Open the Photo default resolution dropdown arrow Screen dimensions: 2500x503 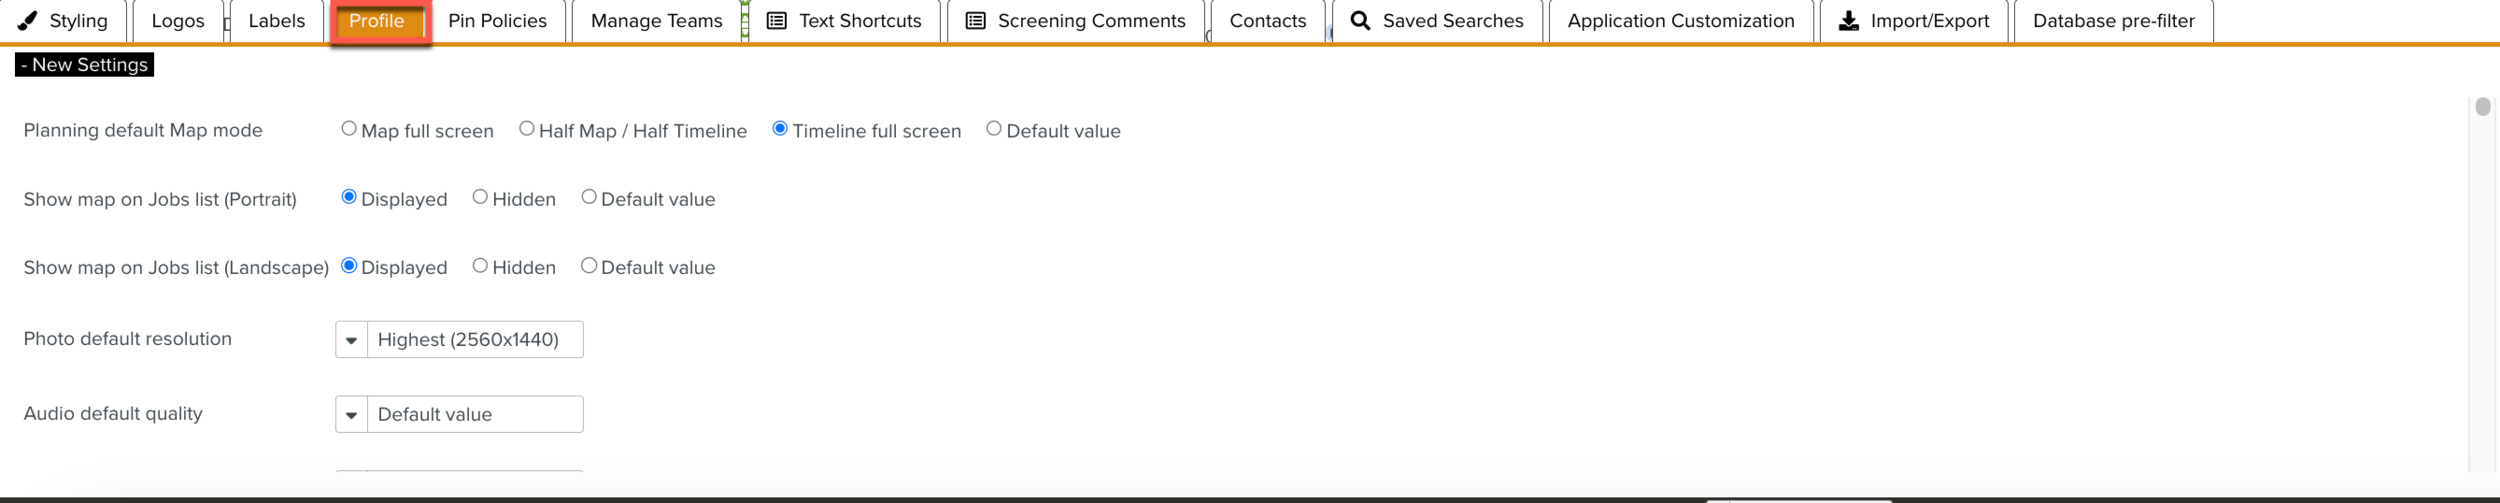coord(351,340)
